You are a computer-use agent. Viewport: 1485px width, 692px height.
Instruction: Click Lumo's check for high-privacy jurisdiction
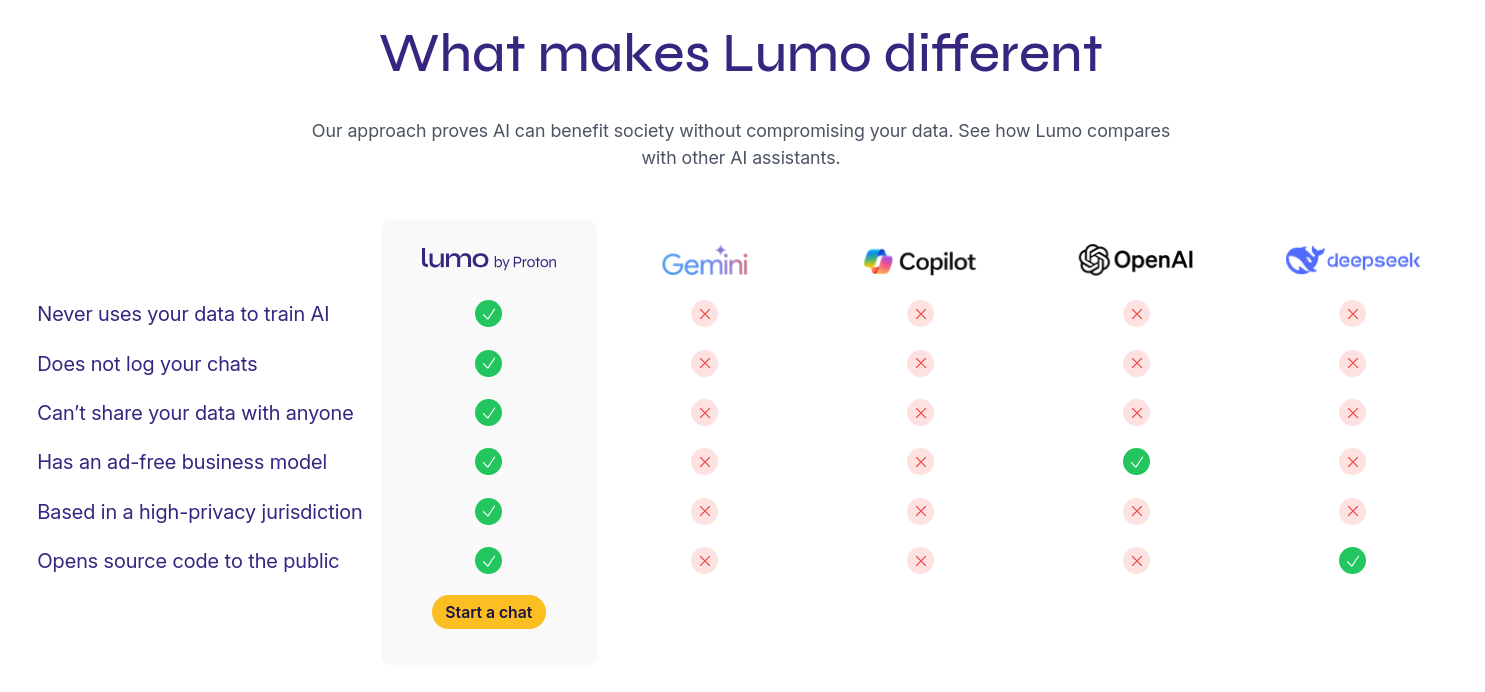tap(488, 511)
